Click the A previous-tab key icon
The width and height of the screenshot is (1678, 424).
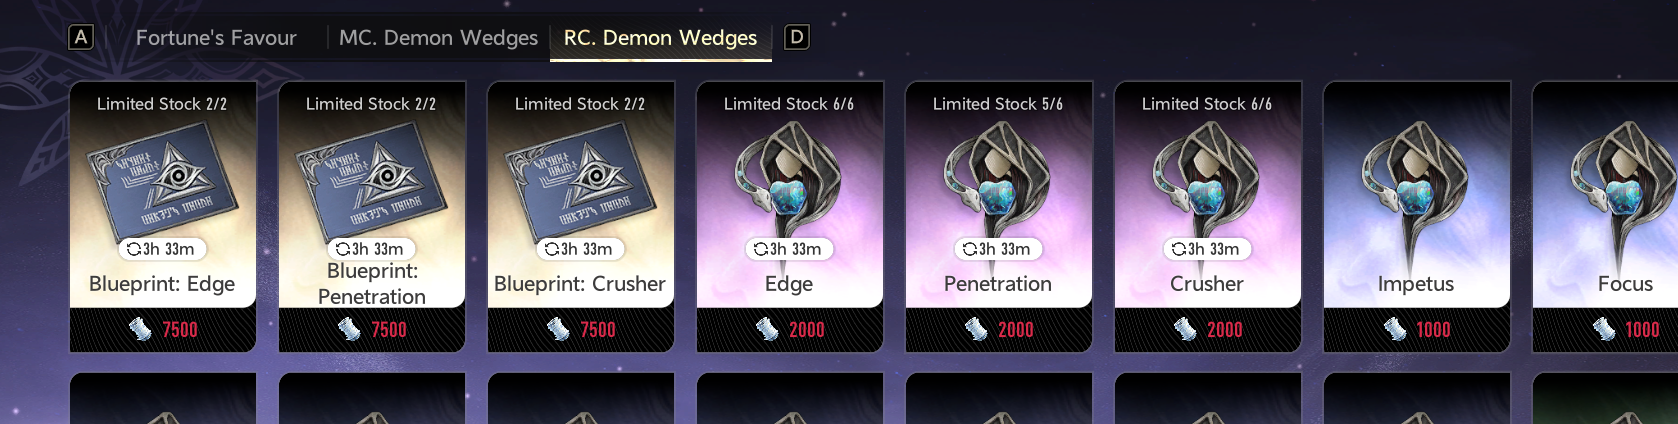click(81, 38)
